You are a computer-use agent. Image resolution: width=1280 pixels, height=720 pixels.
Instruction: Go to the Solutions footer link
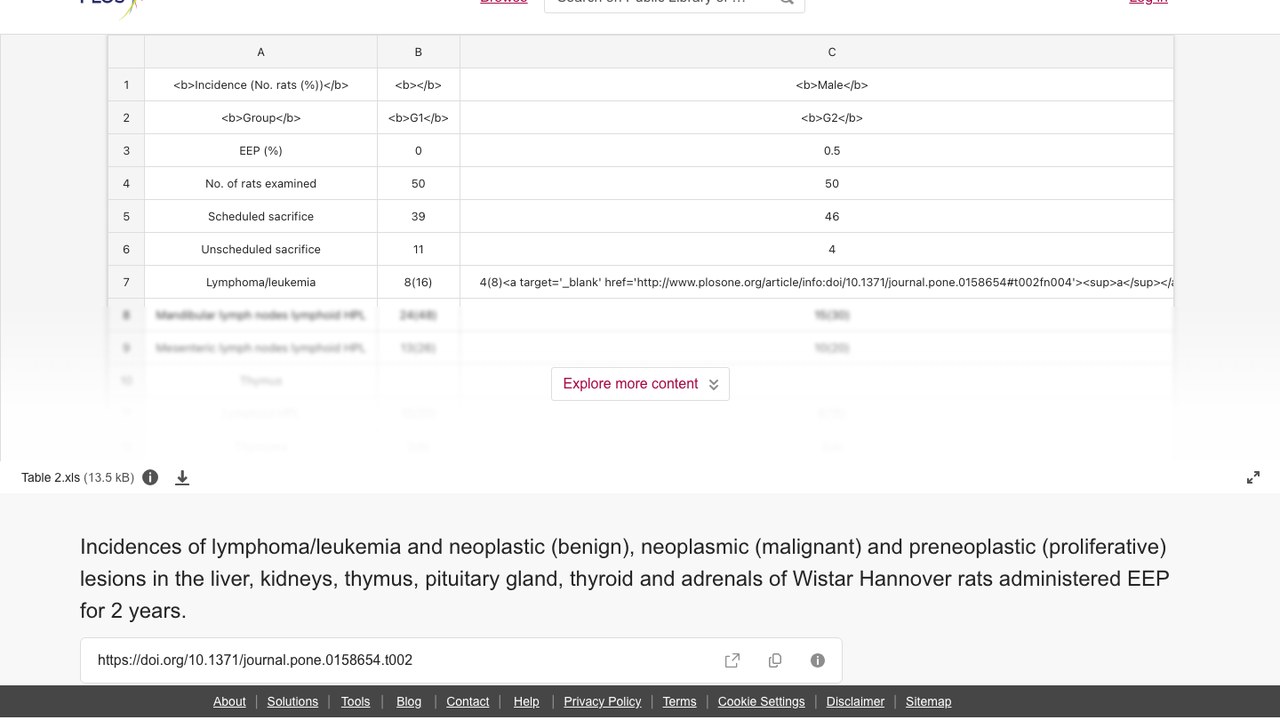(x=292, y=702)
